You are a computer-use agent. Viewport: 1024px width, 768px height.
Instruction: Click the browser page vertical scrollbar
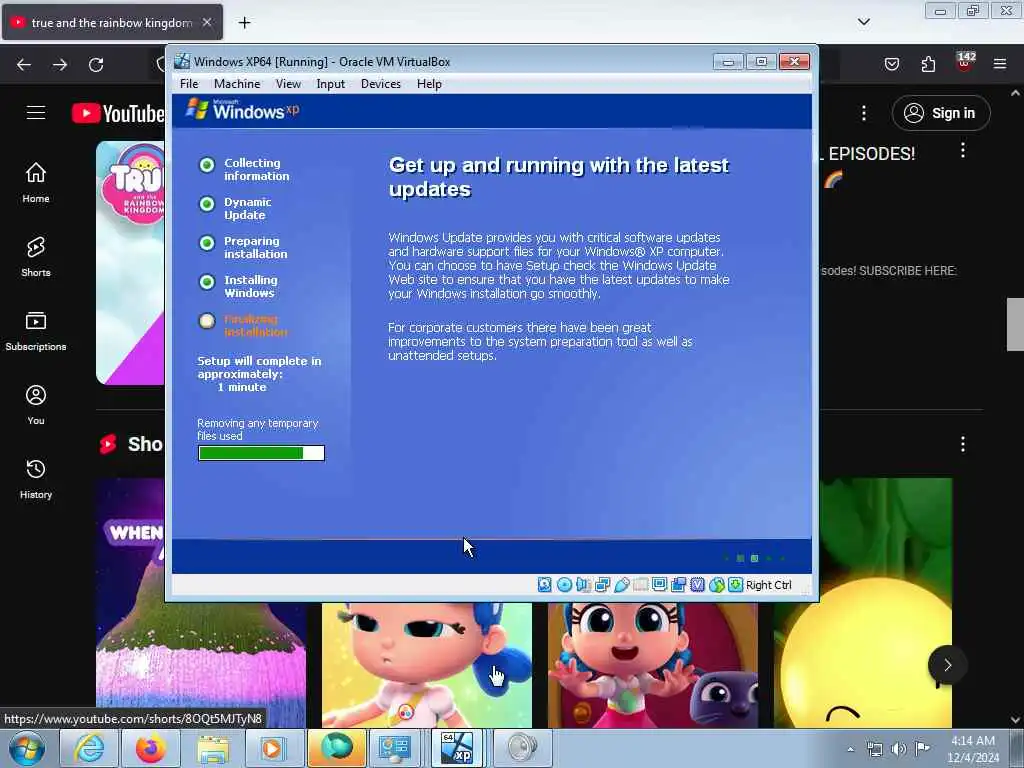pyautogui.click(x=1015, y=324)
